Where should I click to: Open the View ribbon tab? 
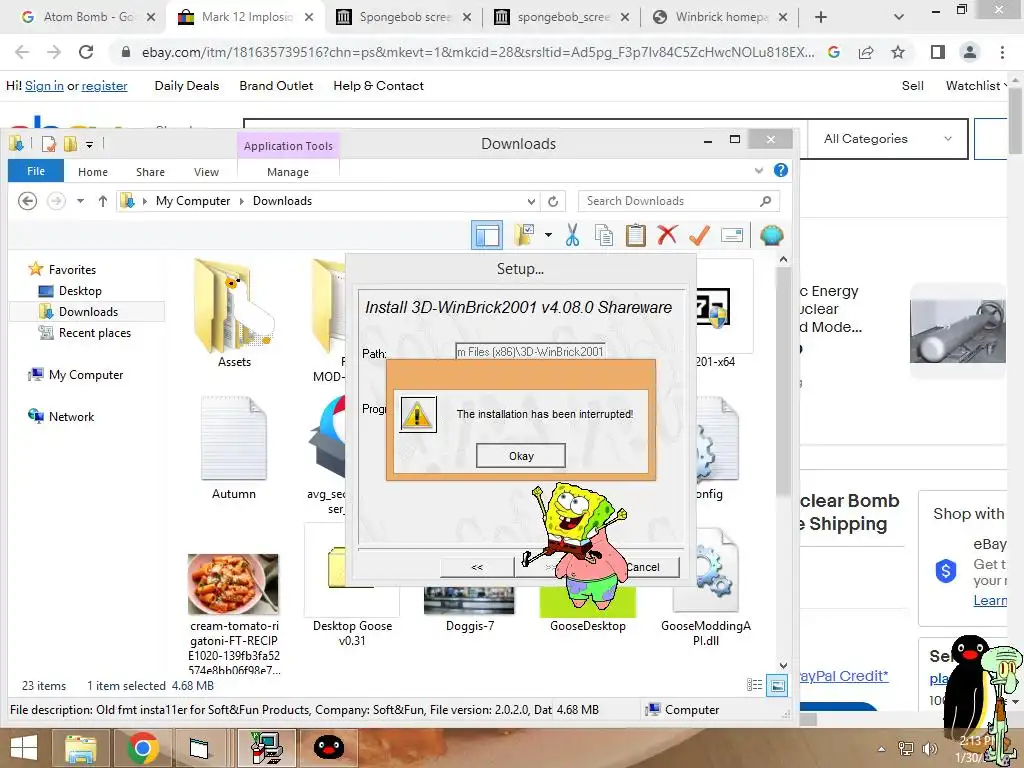(x=206, y=172)
